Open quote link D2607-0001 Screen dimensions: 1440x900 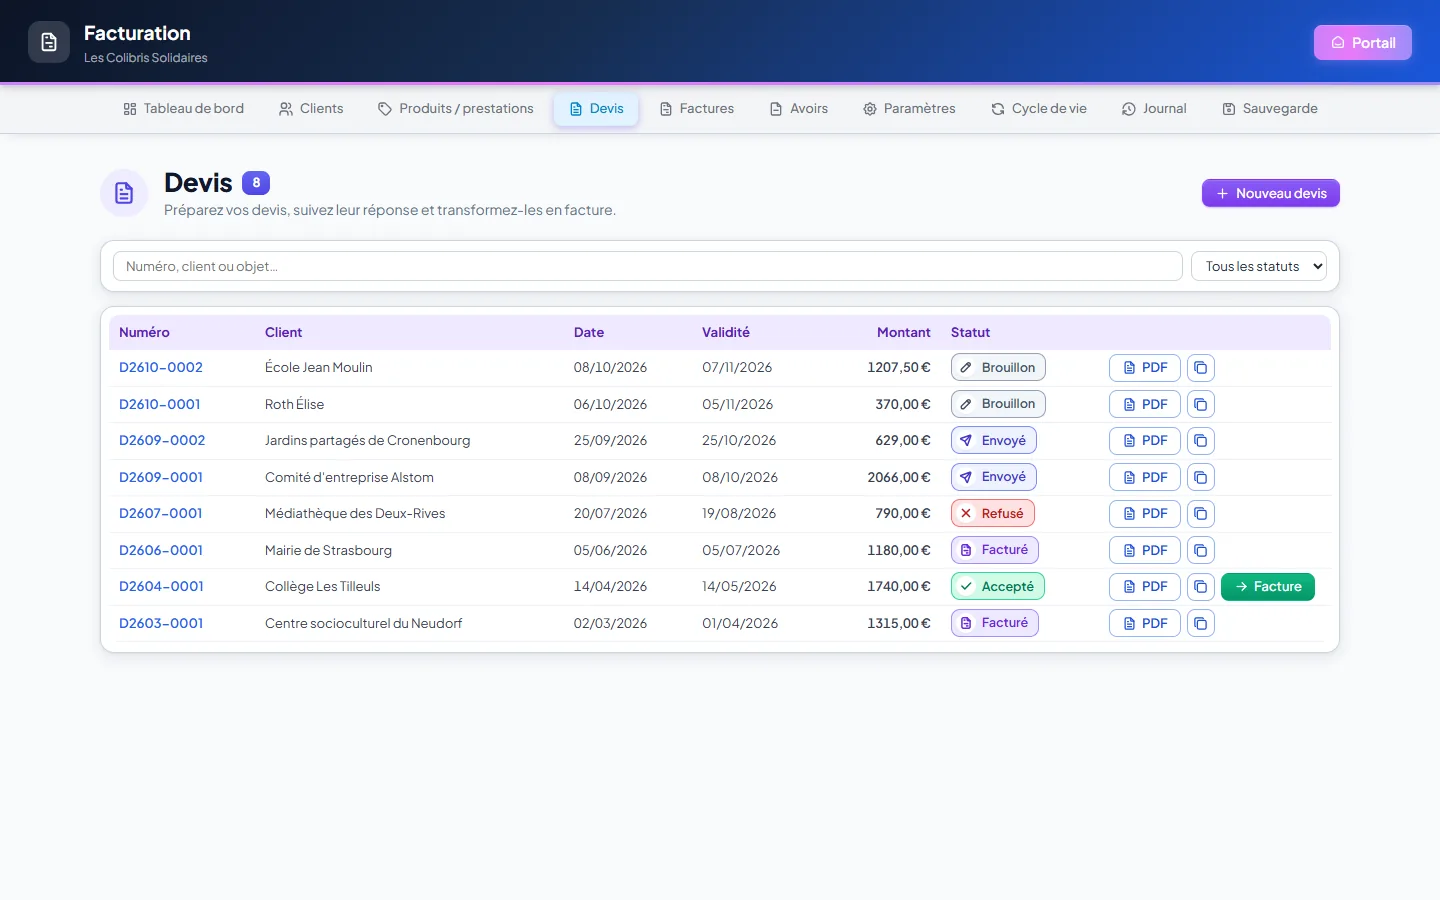pyautogui.click(x=161, y=513)
